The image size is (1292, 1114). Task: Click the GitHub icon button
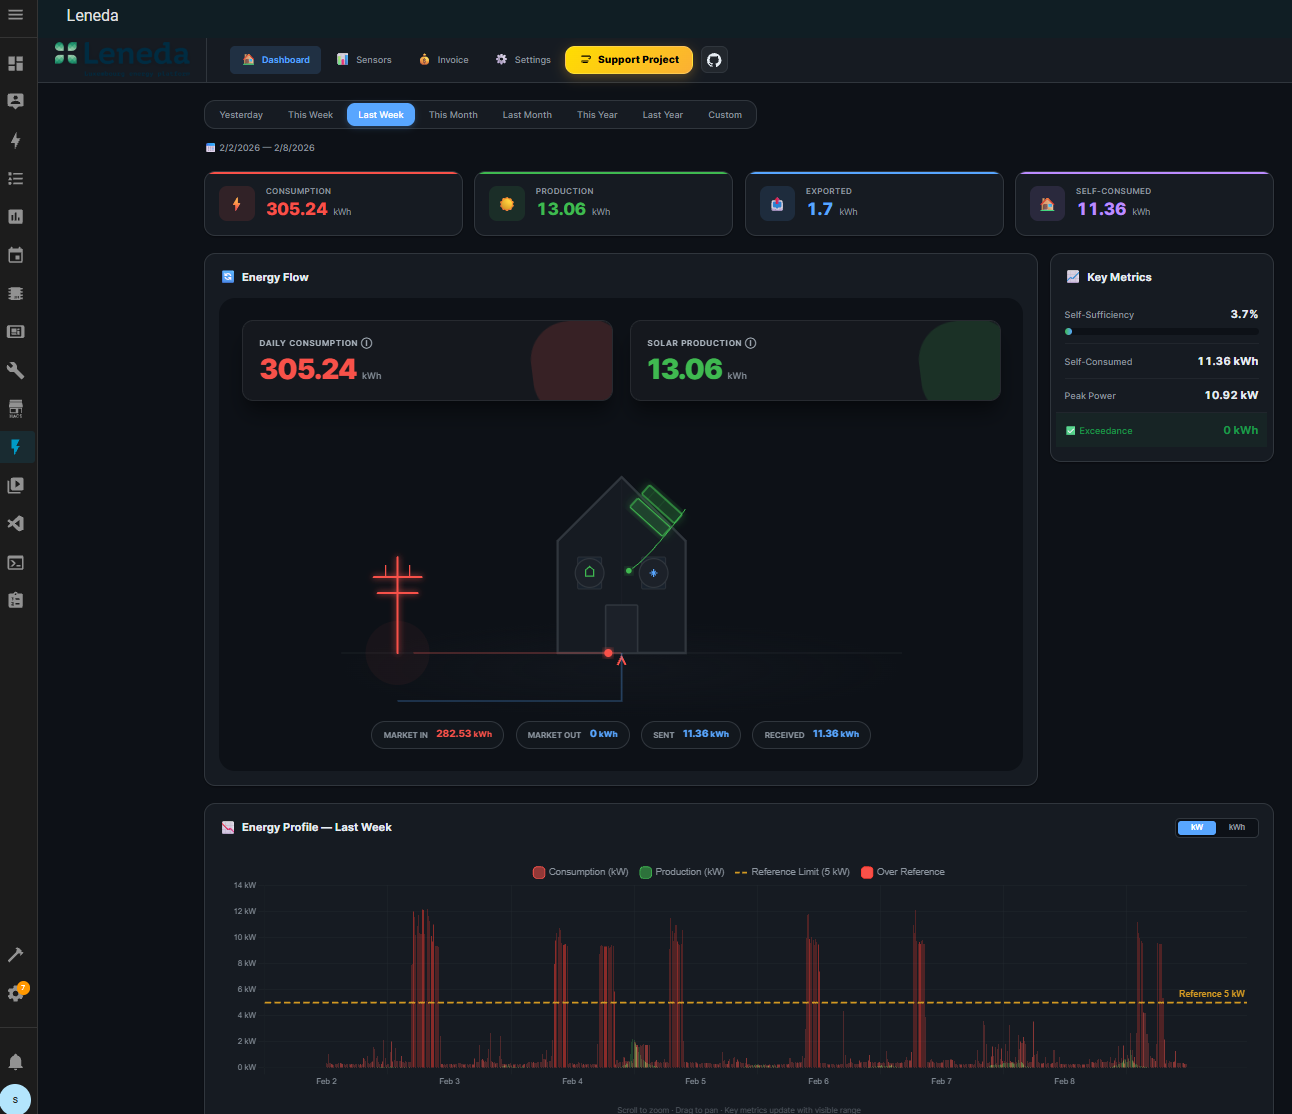coord(714,60)
